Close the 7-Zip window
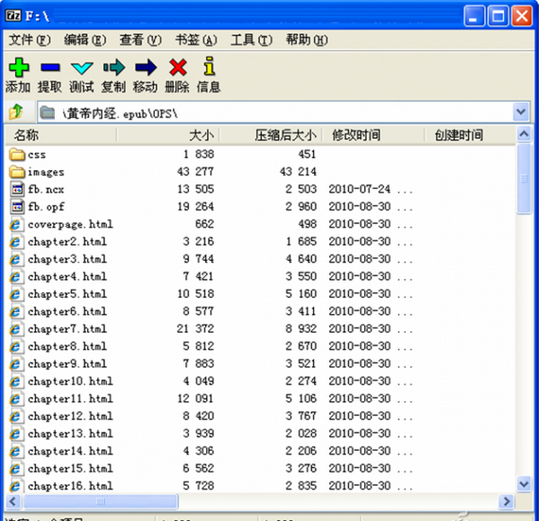The image size is (539, 521). [x=522, y=16]
